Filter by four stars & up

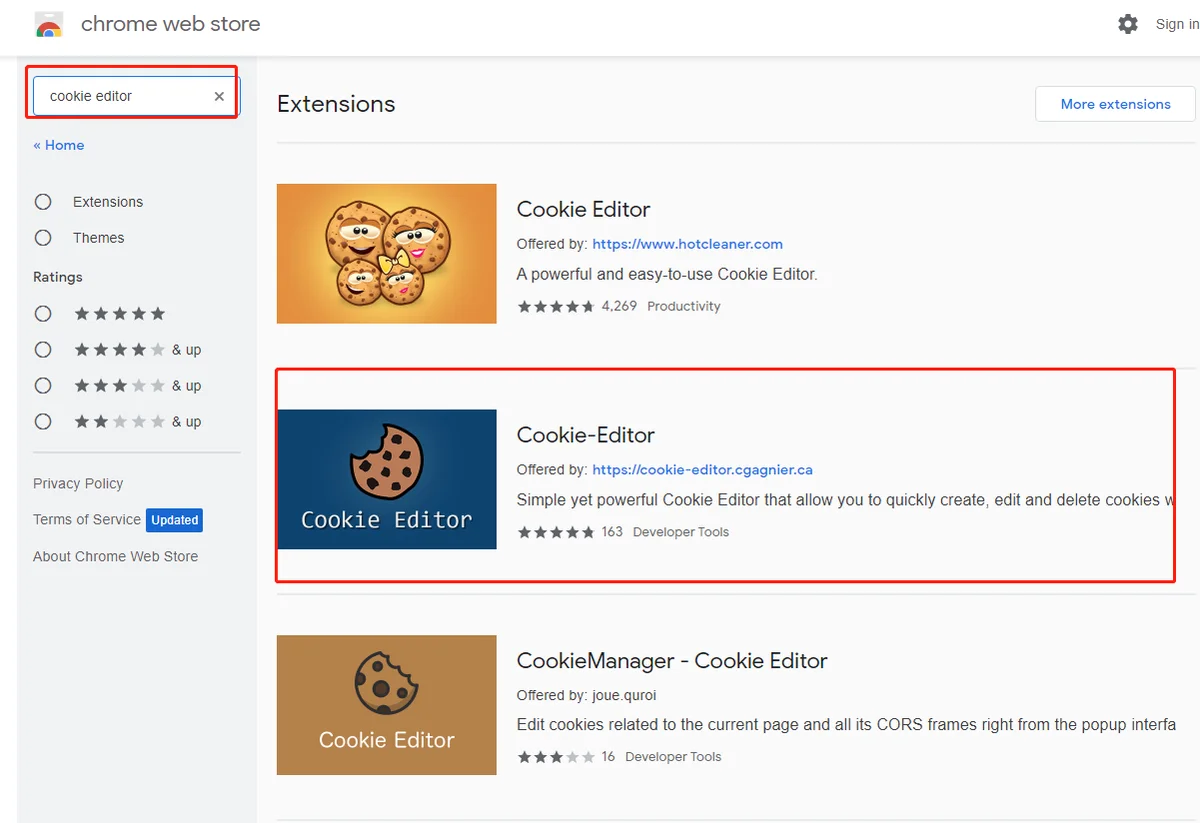click(x=43, y=350)
